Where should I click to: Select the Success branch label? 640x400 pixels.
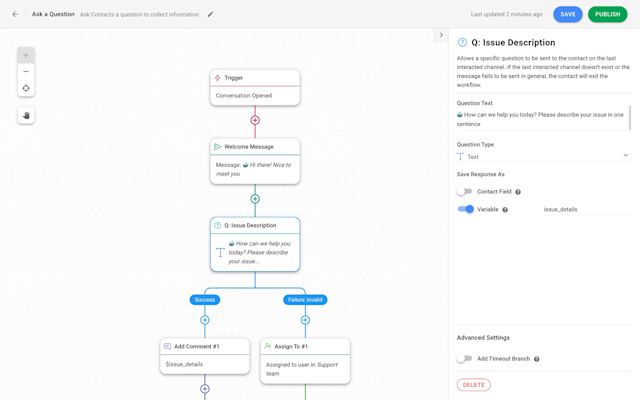click(x=205, y=300)
